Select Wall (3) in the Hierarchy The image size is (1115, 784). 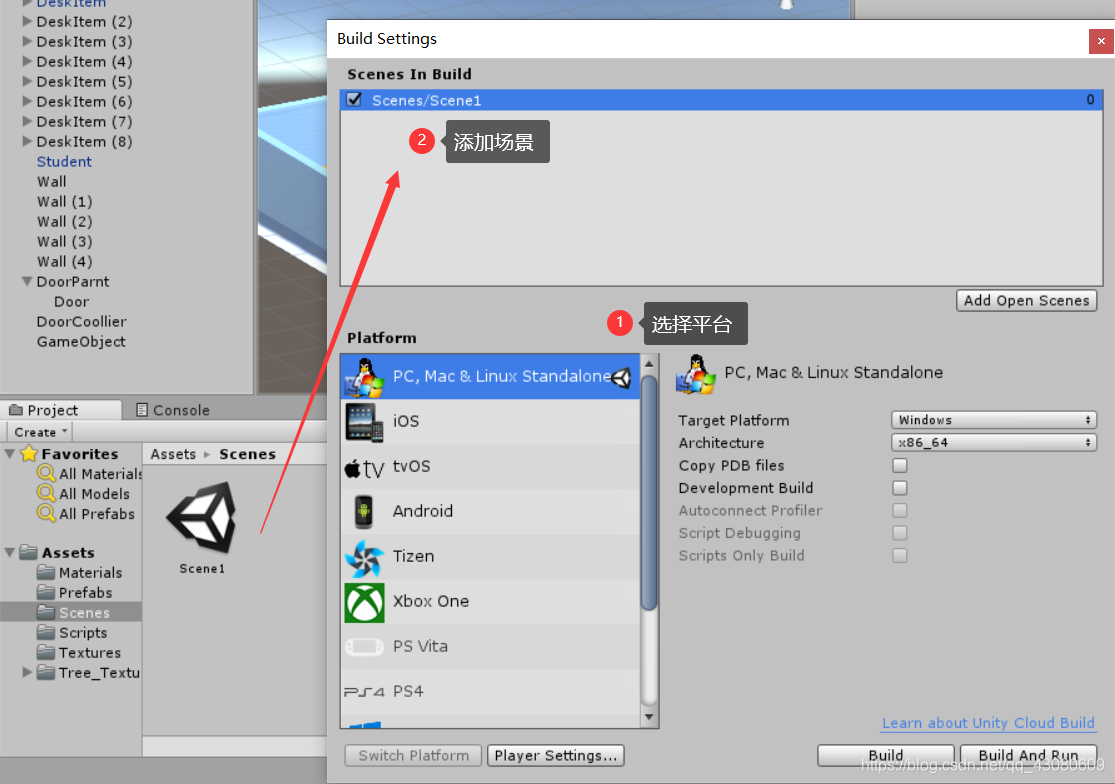tap(64, 242)
